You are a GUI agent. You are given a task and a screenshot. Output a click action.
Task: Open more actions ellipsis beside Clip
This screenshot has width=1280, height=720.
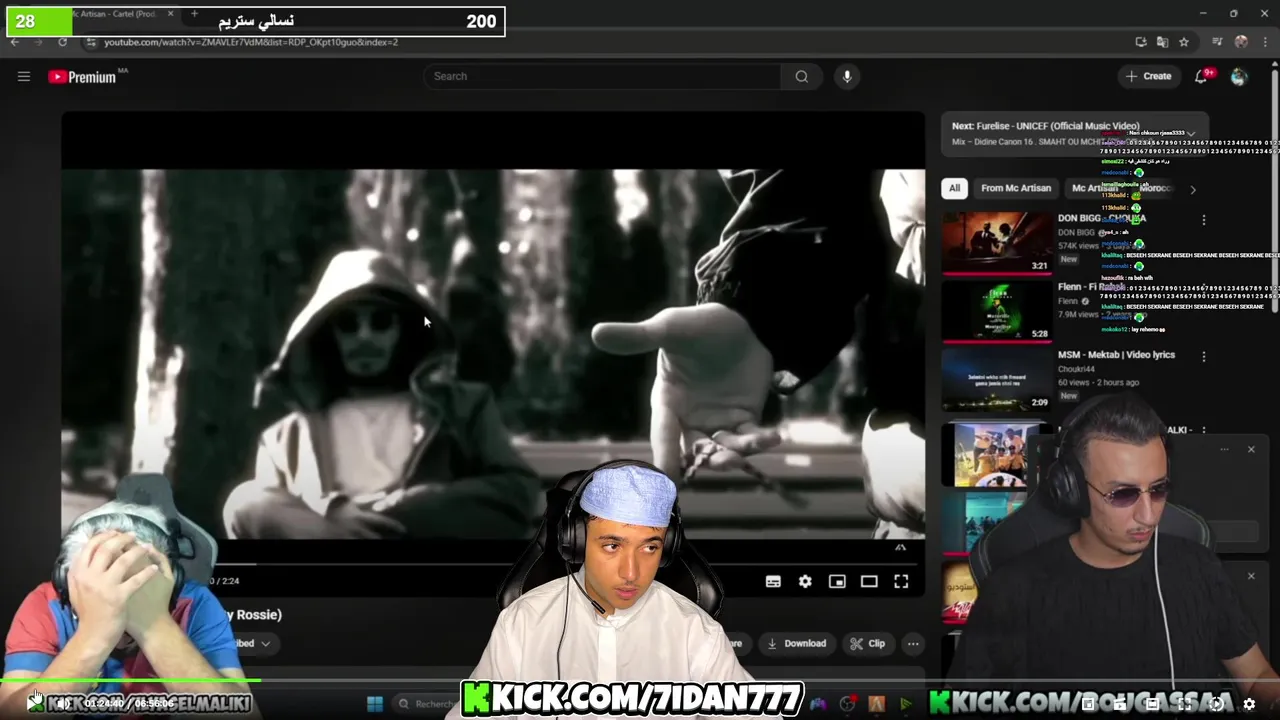[x=913, y=644]
